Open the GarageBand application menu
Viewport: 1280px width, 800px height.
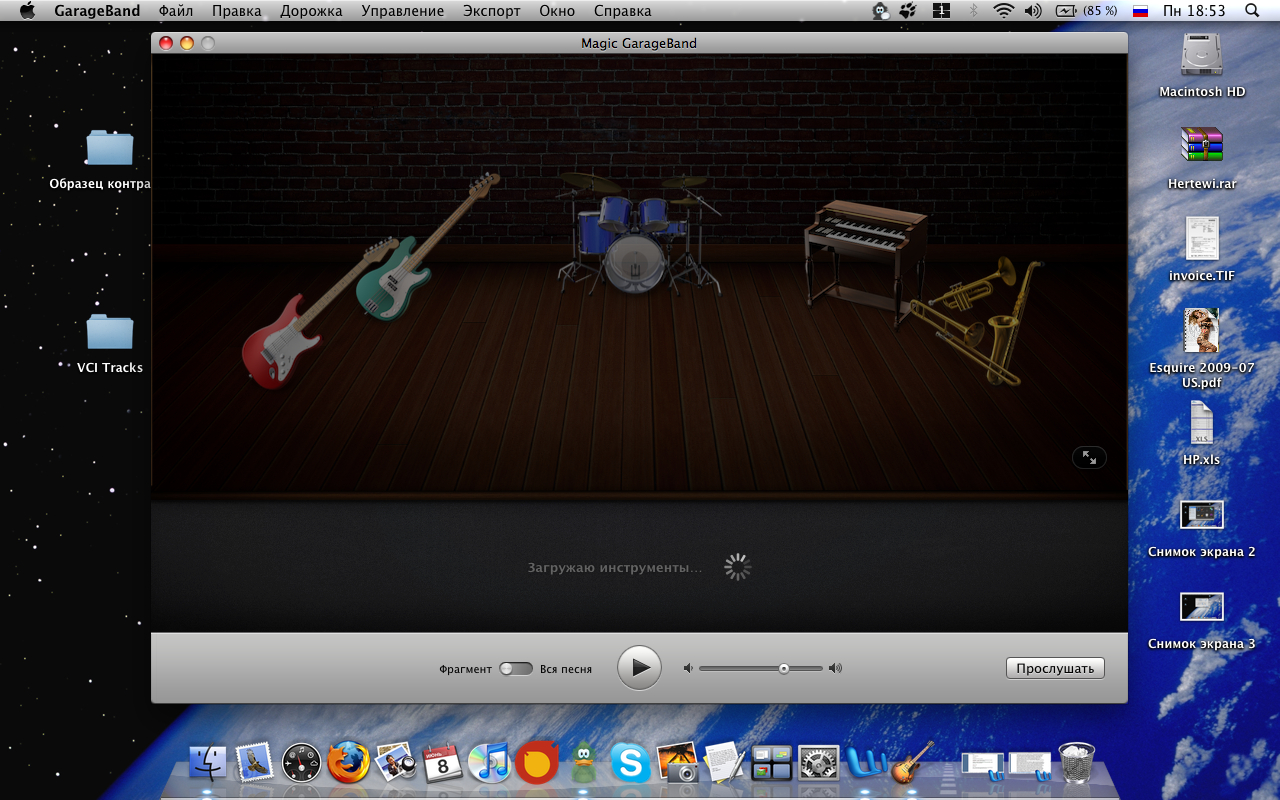point(97,11)
